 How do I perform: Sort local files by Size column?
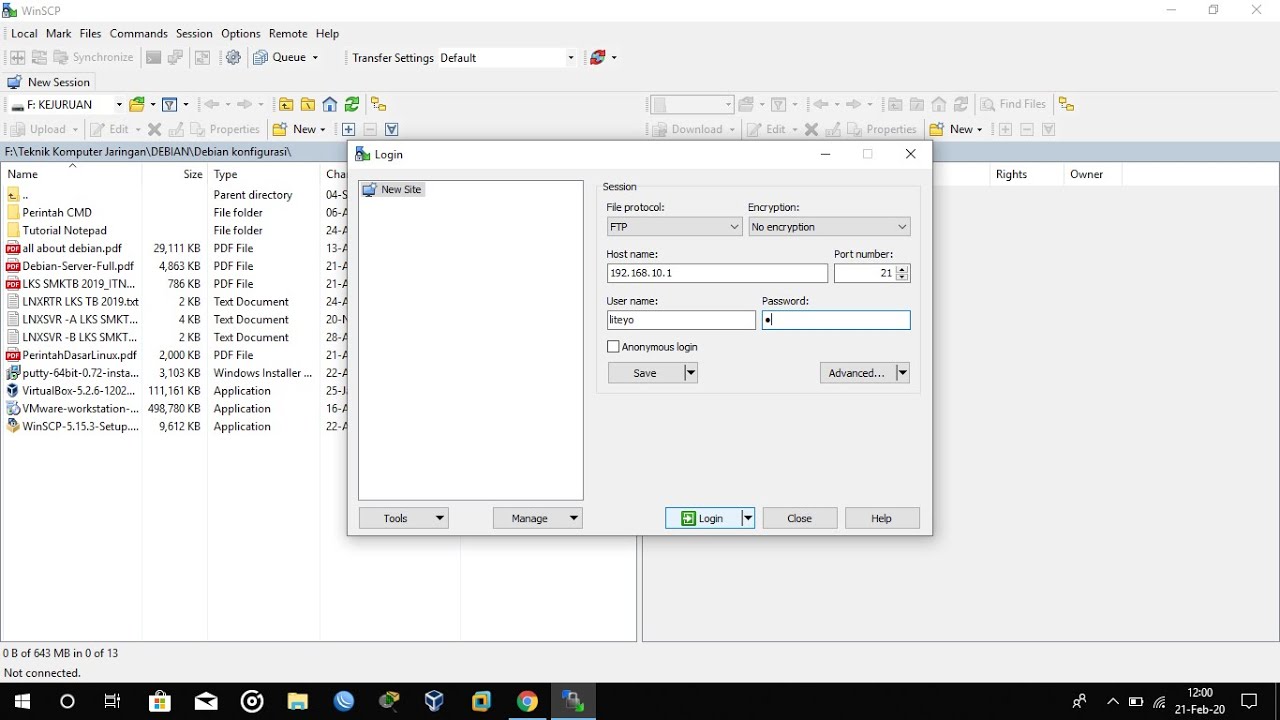tap(175, 174)
